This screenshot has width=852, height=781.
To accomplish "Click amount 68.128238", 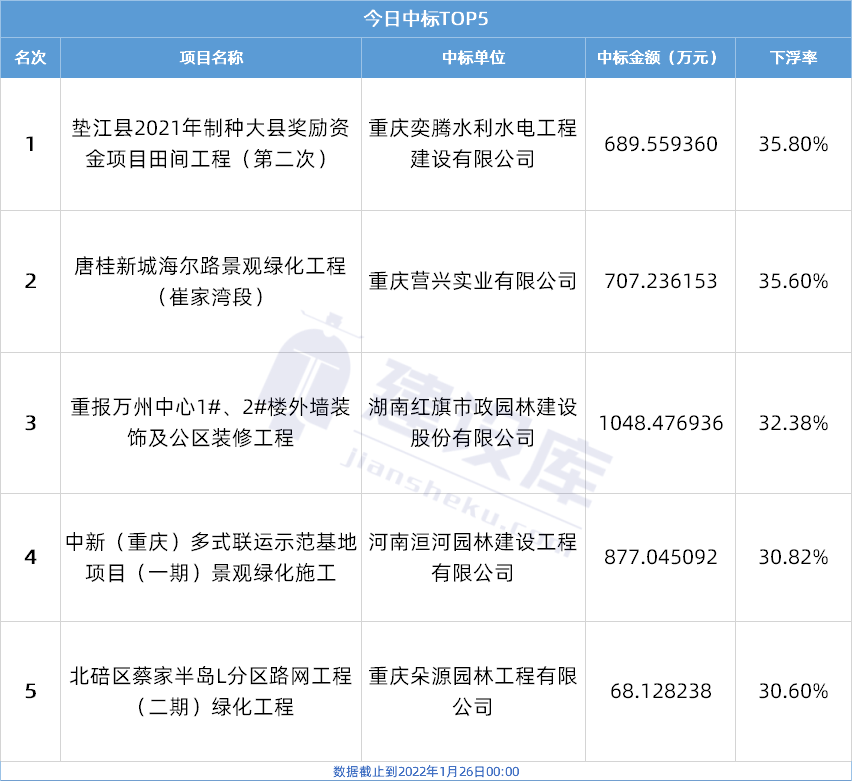I will pyautogui.click(x=661, y=691).
